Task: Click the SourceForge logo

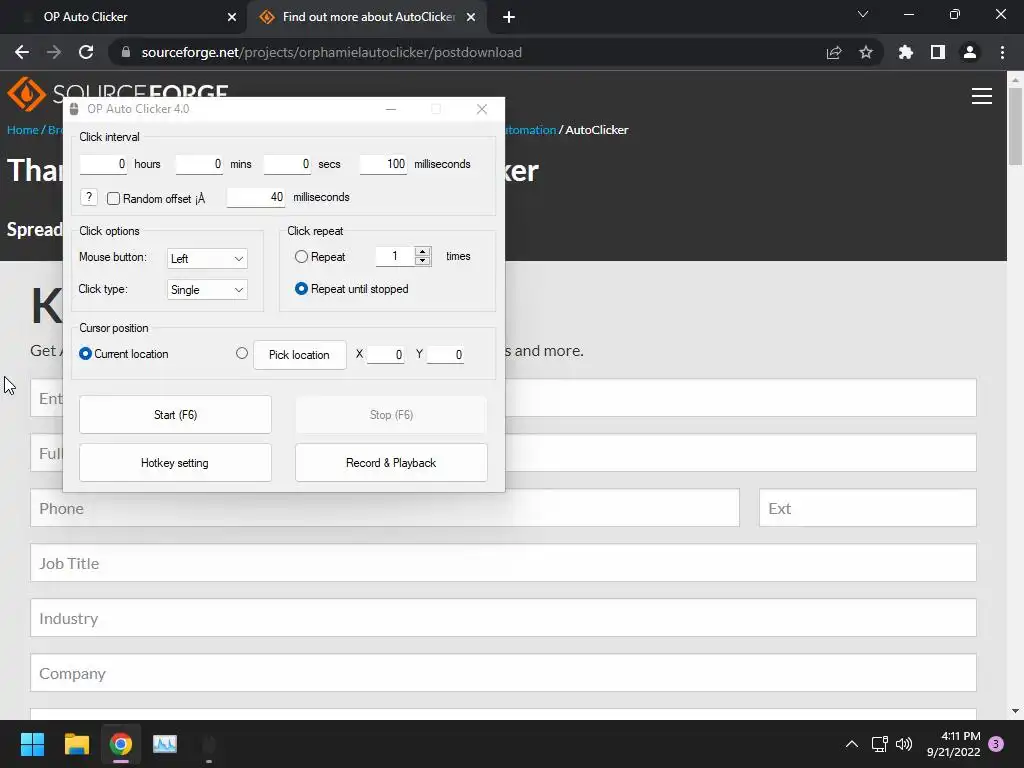Action: [x=118, y=93]
